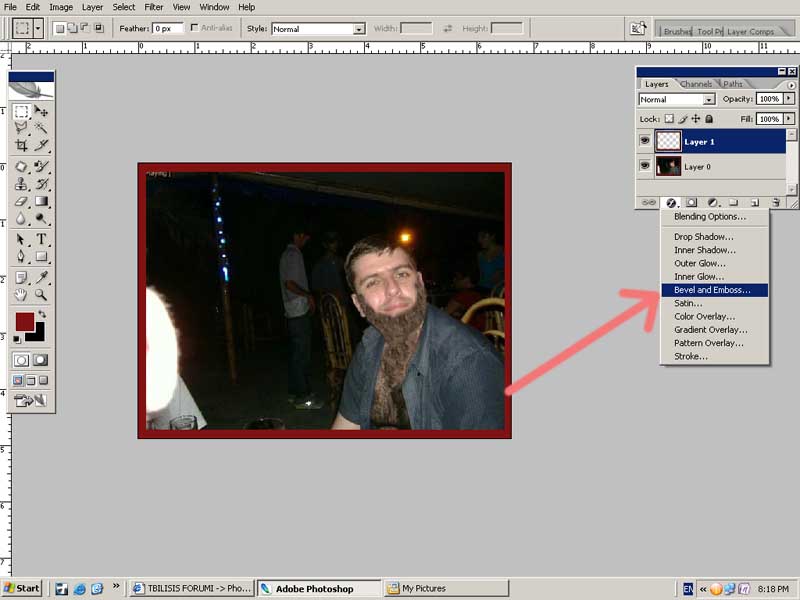Select the Notes tool
The height and width of the screenshot is (600, 800).
pyautogui.click(x=21, y=277)
